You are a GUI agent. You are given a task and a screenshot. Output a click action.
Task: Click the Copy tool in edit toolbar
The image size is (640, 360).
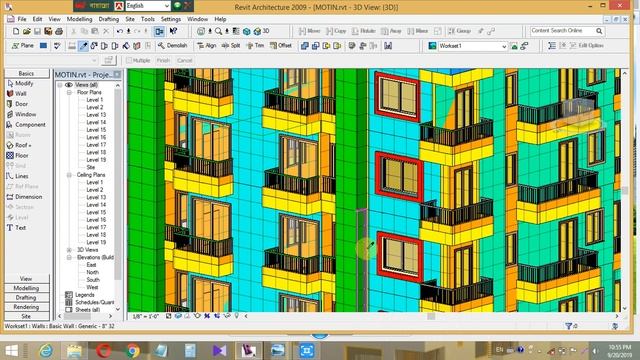click(x=336, y=31)
